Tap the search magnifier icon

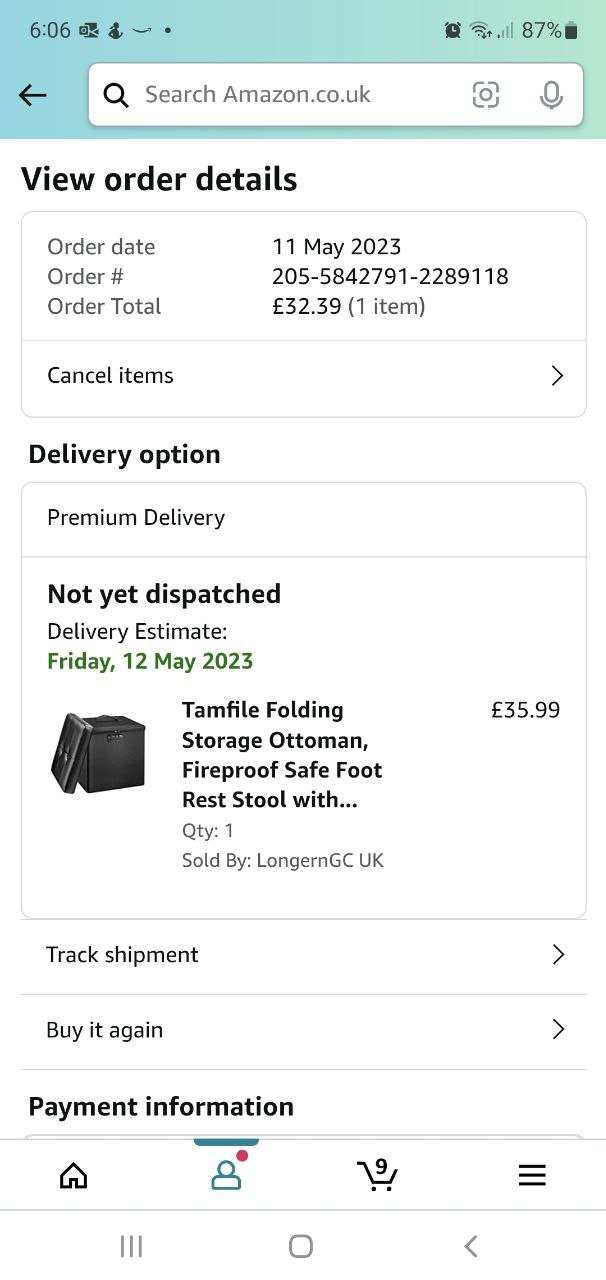tap(117, 95)
